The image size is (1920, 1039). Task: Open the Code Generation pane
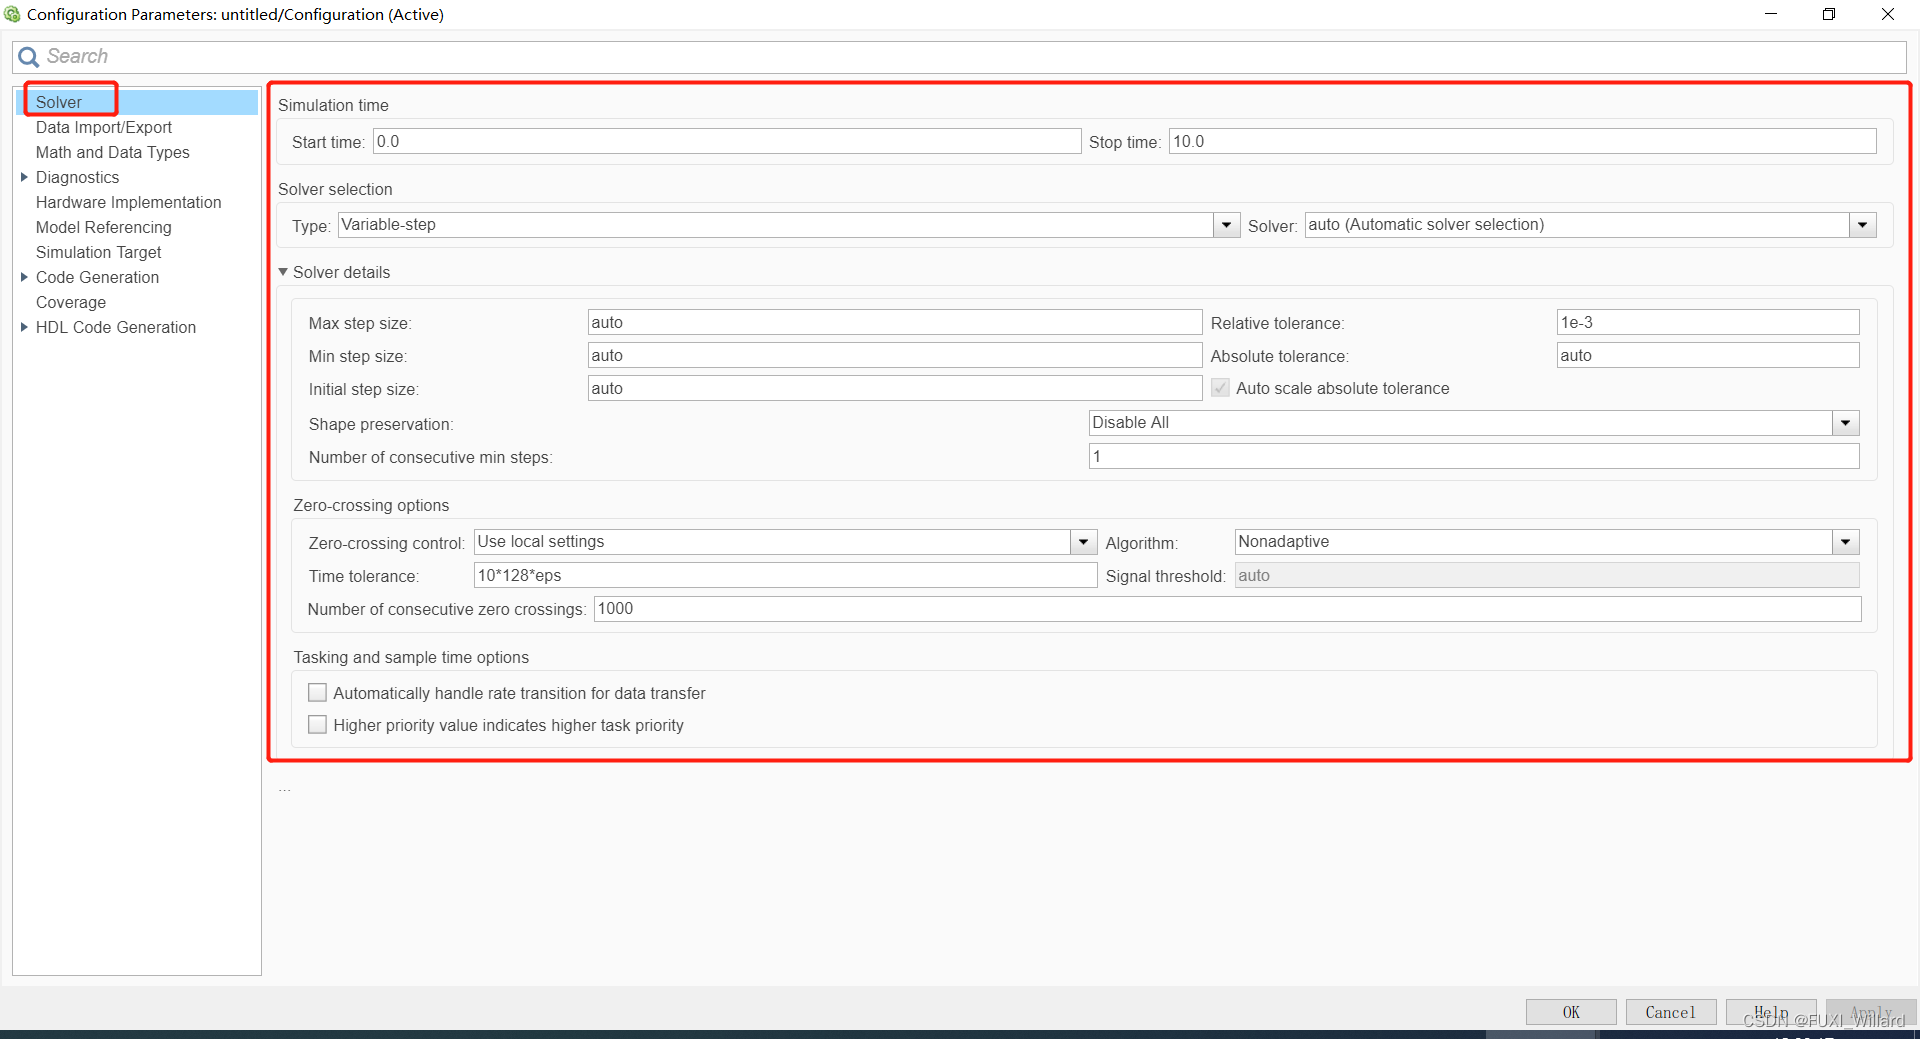point(98,277)
